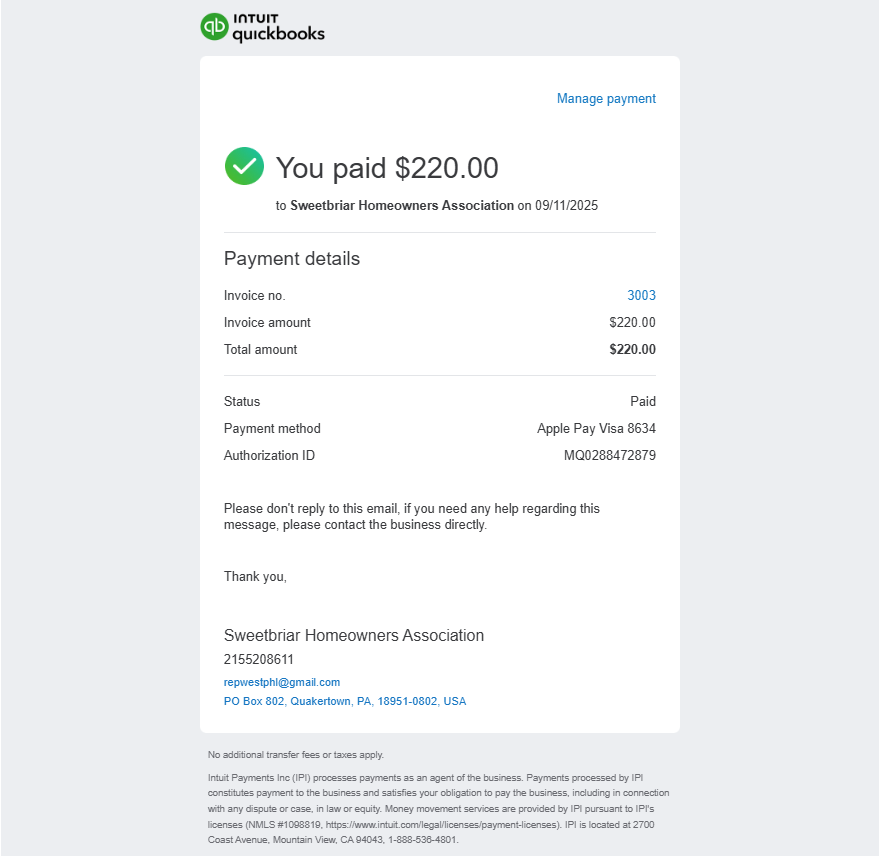Open invoice number 3003 link
This screenshot has height=856, width=880.
[641, 295]
